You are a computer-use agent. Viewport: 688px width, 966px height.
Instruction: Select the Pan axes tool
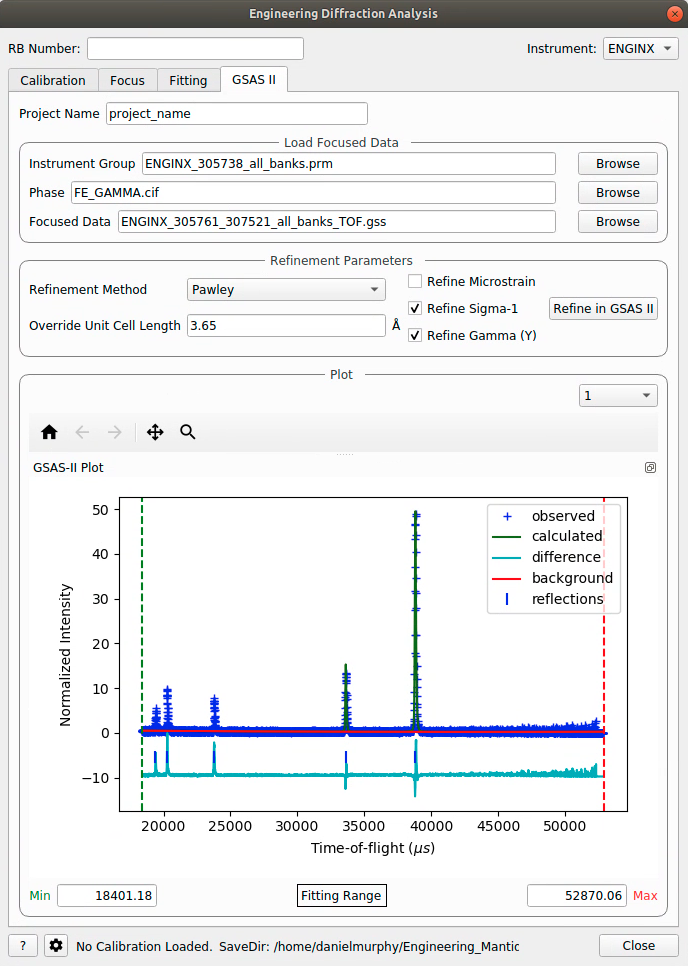pyautogui.click(x=155, y=432)
